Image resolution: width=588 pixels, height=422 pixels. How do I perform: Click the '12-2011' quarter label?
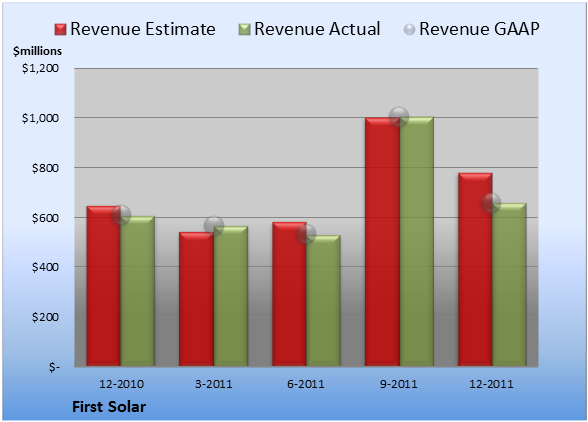(491, 384)
